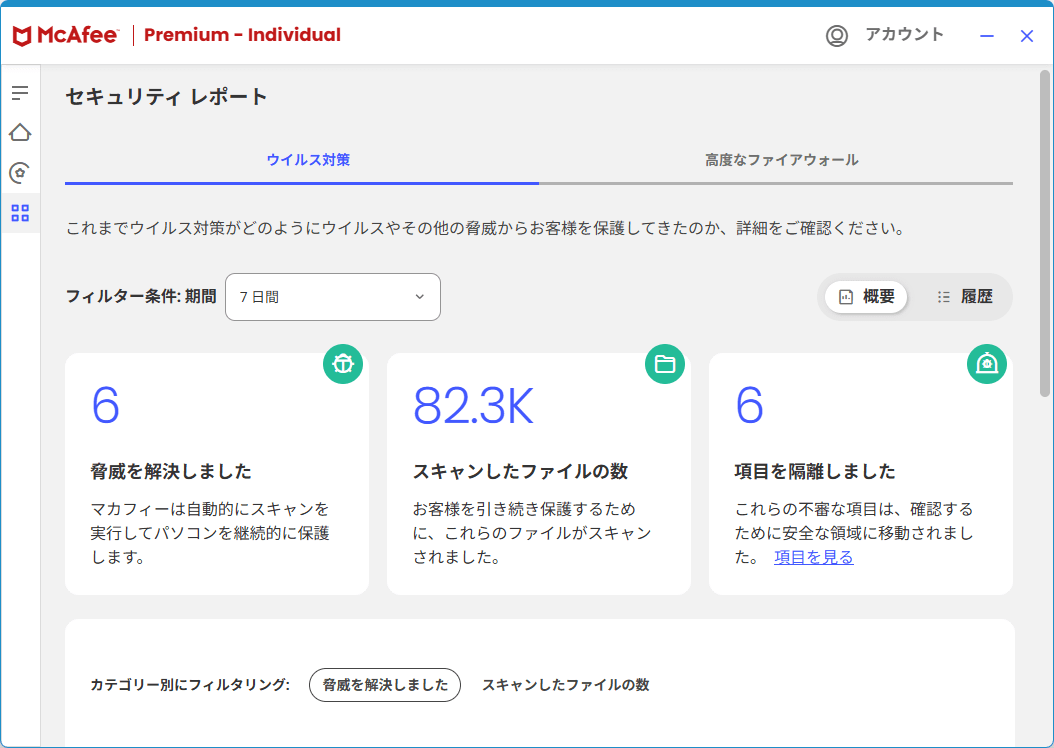Click the bug icon on threats card
Viewport: 1054px width, 748px height.
[x=343, y=364]
